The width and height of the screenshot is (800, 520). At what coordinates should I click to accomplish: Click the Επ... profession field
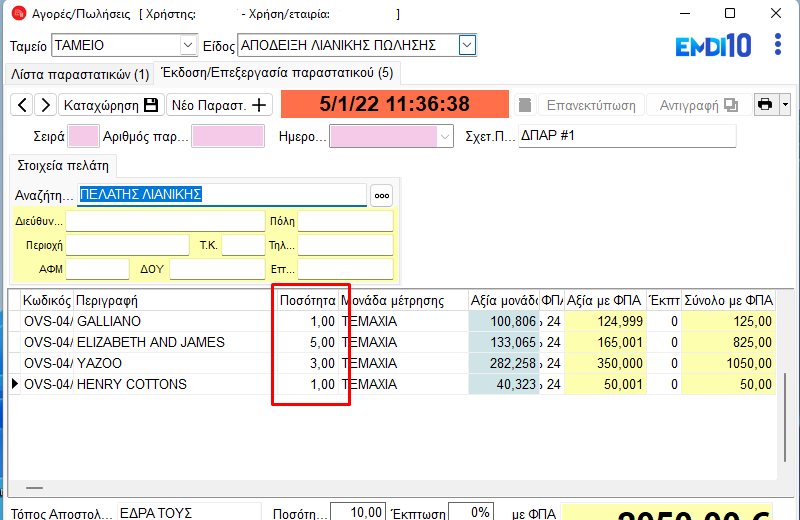pos(345,269)
